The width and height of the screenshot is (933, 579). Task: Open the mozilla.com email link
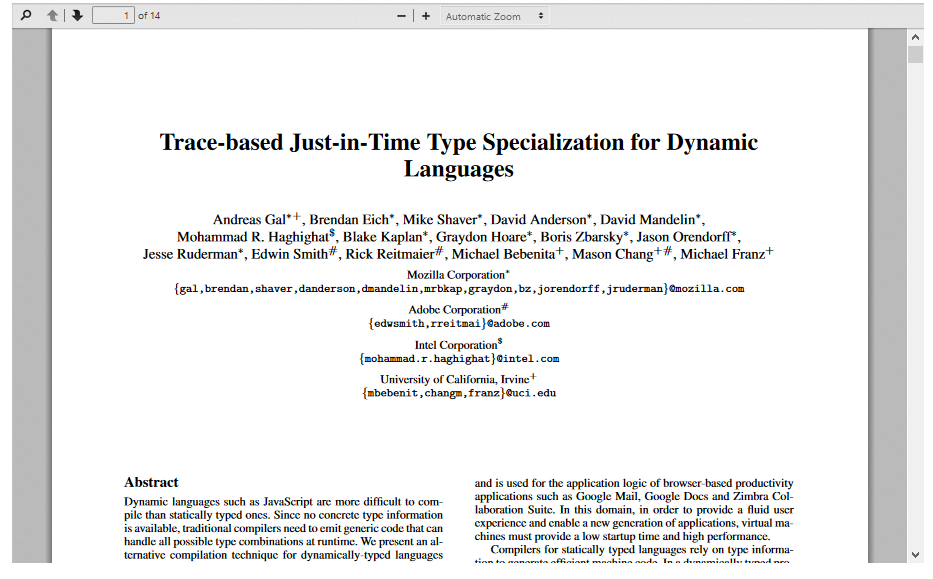(706, 289)
